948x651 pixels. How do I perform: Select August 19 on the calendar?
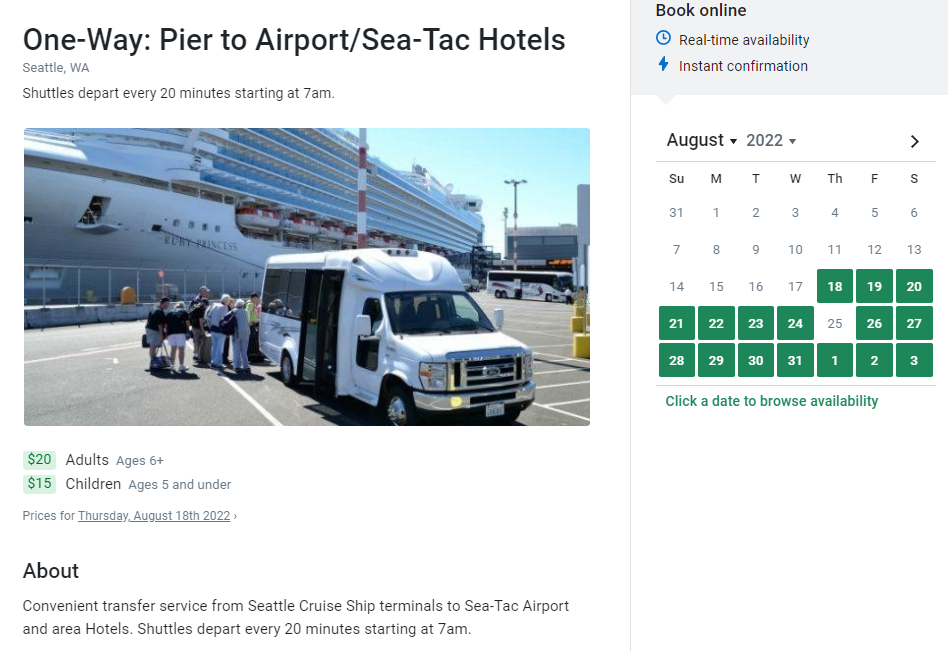(x=874, y=286)
